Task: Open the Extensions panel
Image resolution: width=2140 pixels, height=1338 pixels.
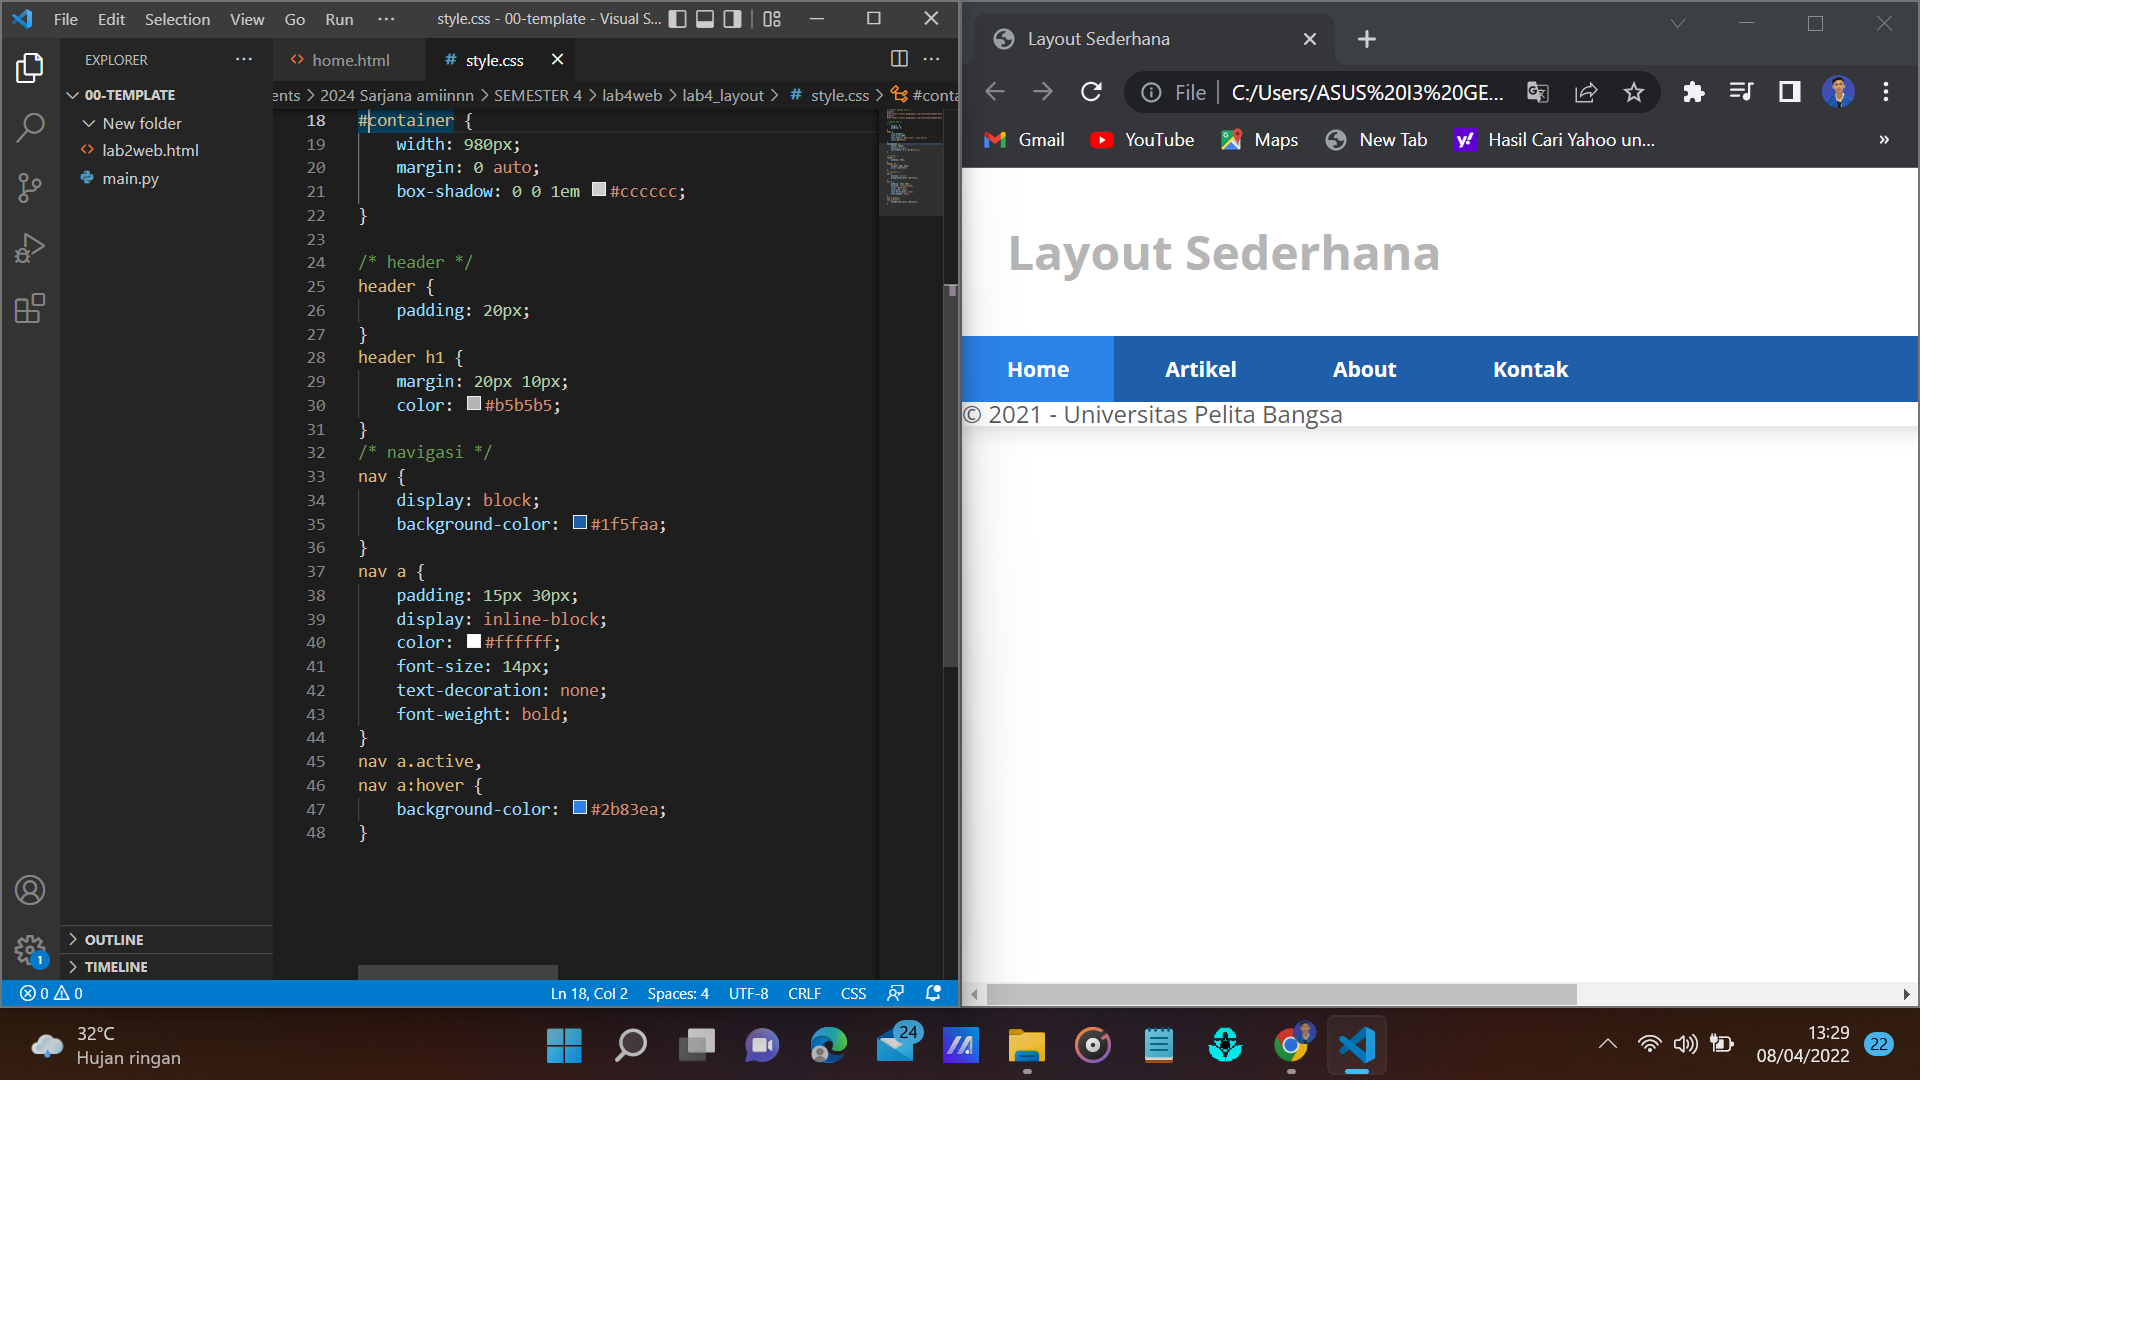Action: coord(30,308)
